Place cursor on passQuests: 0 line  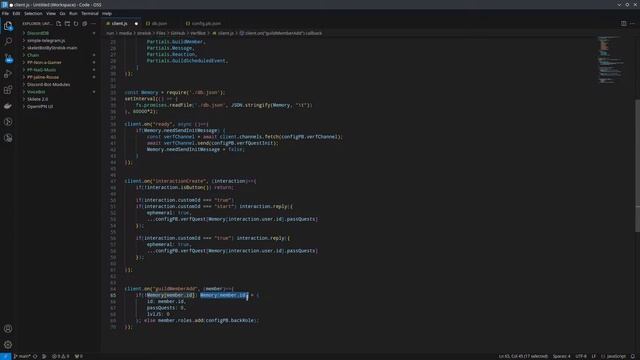click(166, 308)
